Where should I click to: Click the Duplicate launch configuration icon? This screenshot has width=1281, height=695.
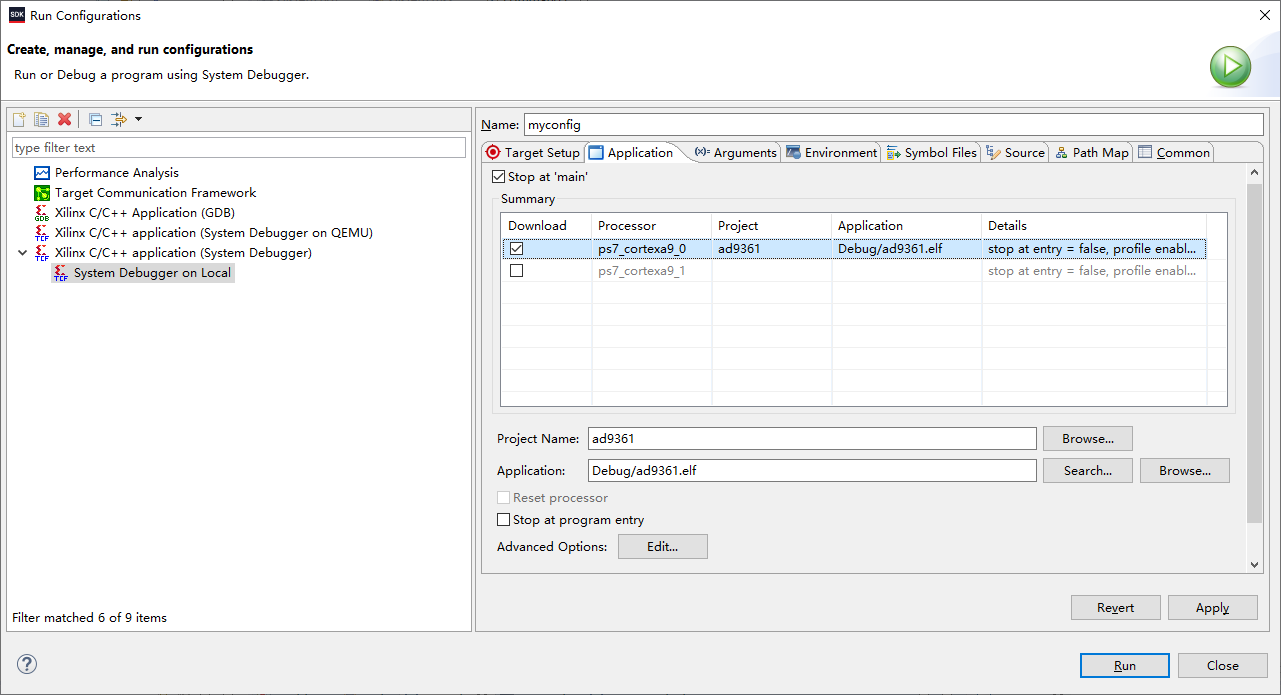point(42,119)
